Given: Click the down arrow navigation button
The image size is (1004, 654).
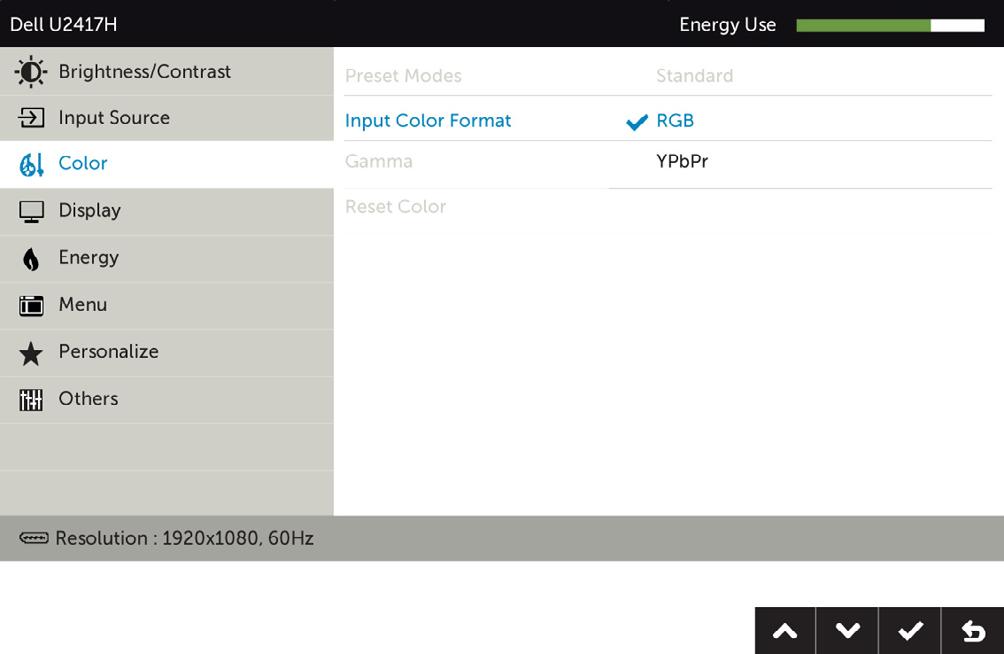Looking at the screenshot, I should tap(847, 631).
